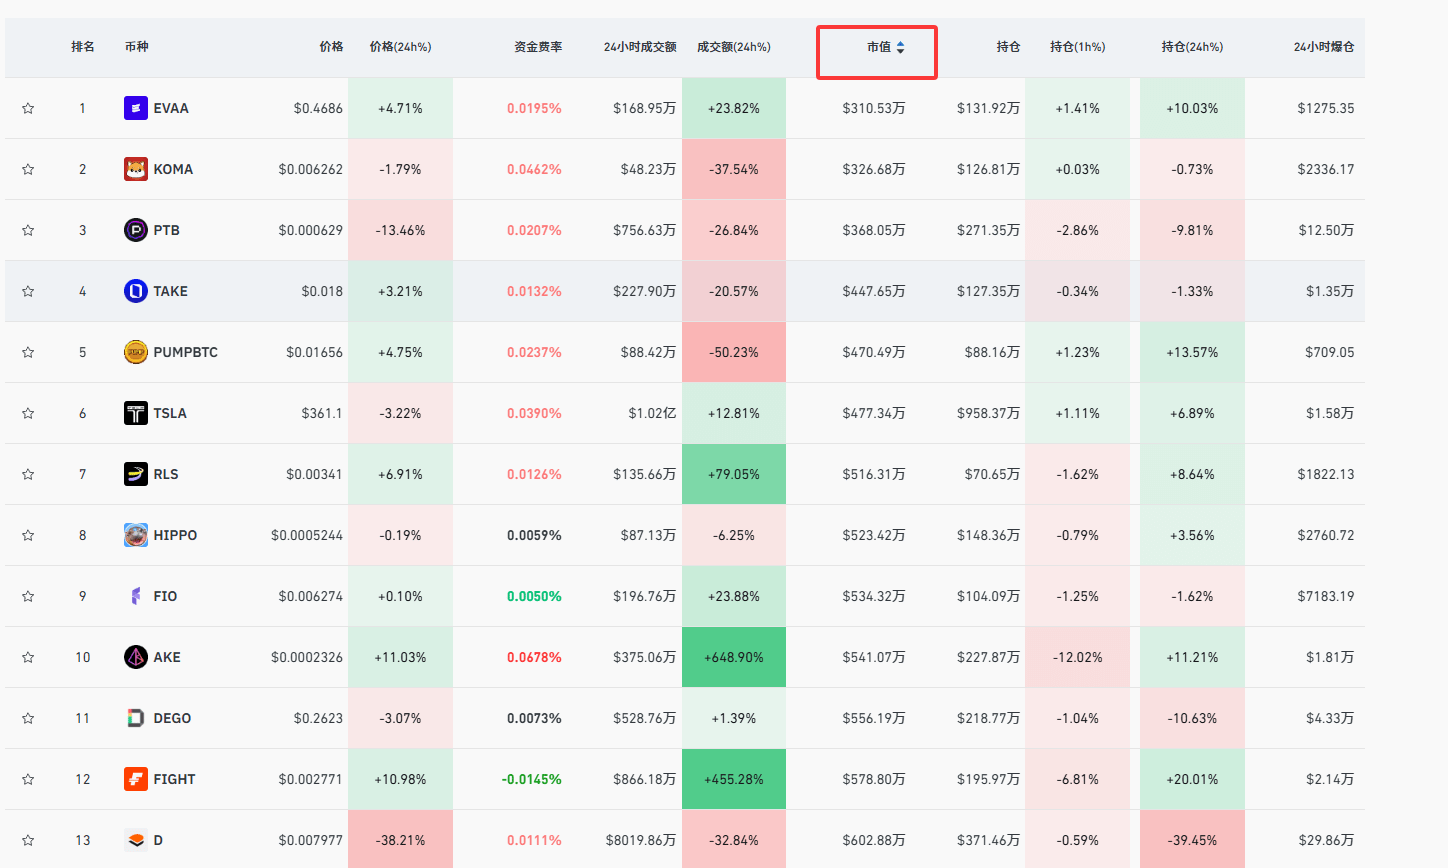The width and height of the screenshot is (1448, 868).
Task: Click PTB price $0.000629
Action: (x=311, y=230)
